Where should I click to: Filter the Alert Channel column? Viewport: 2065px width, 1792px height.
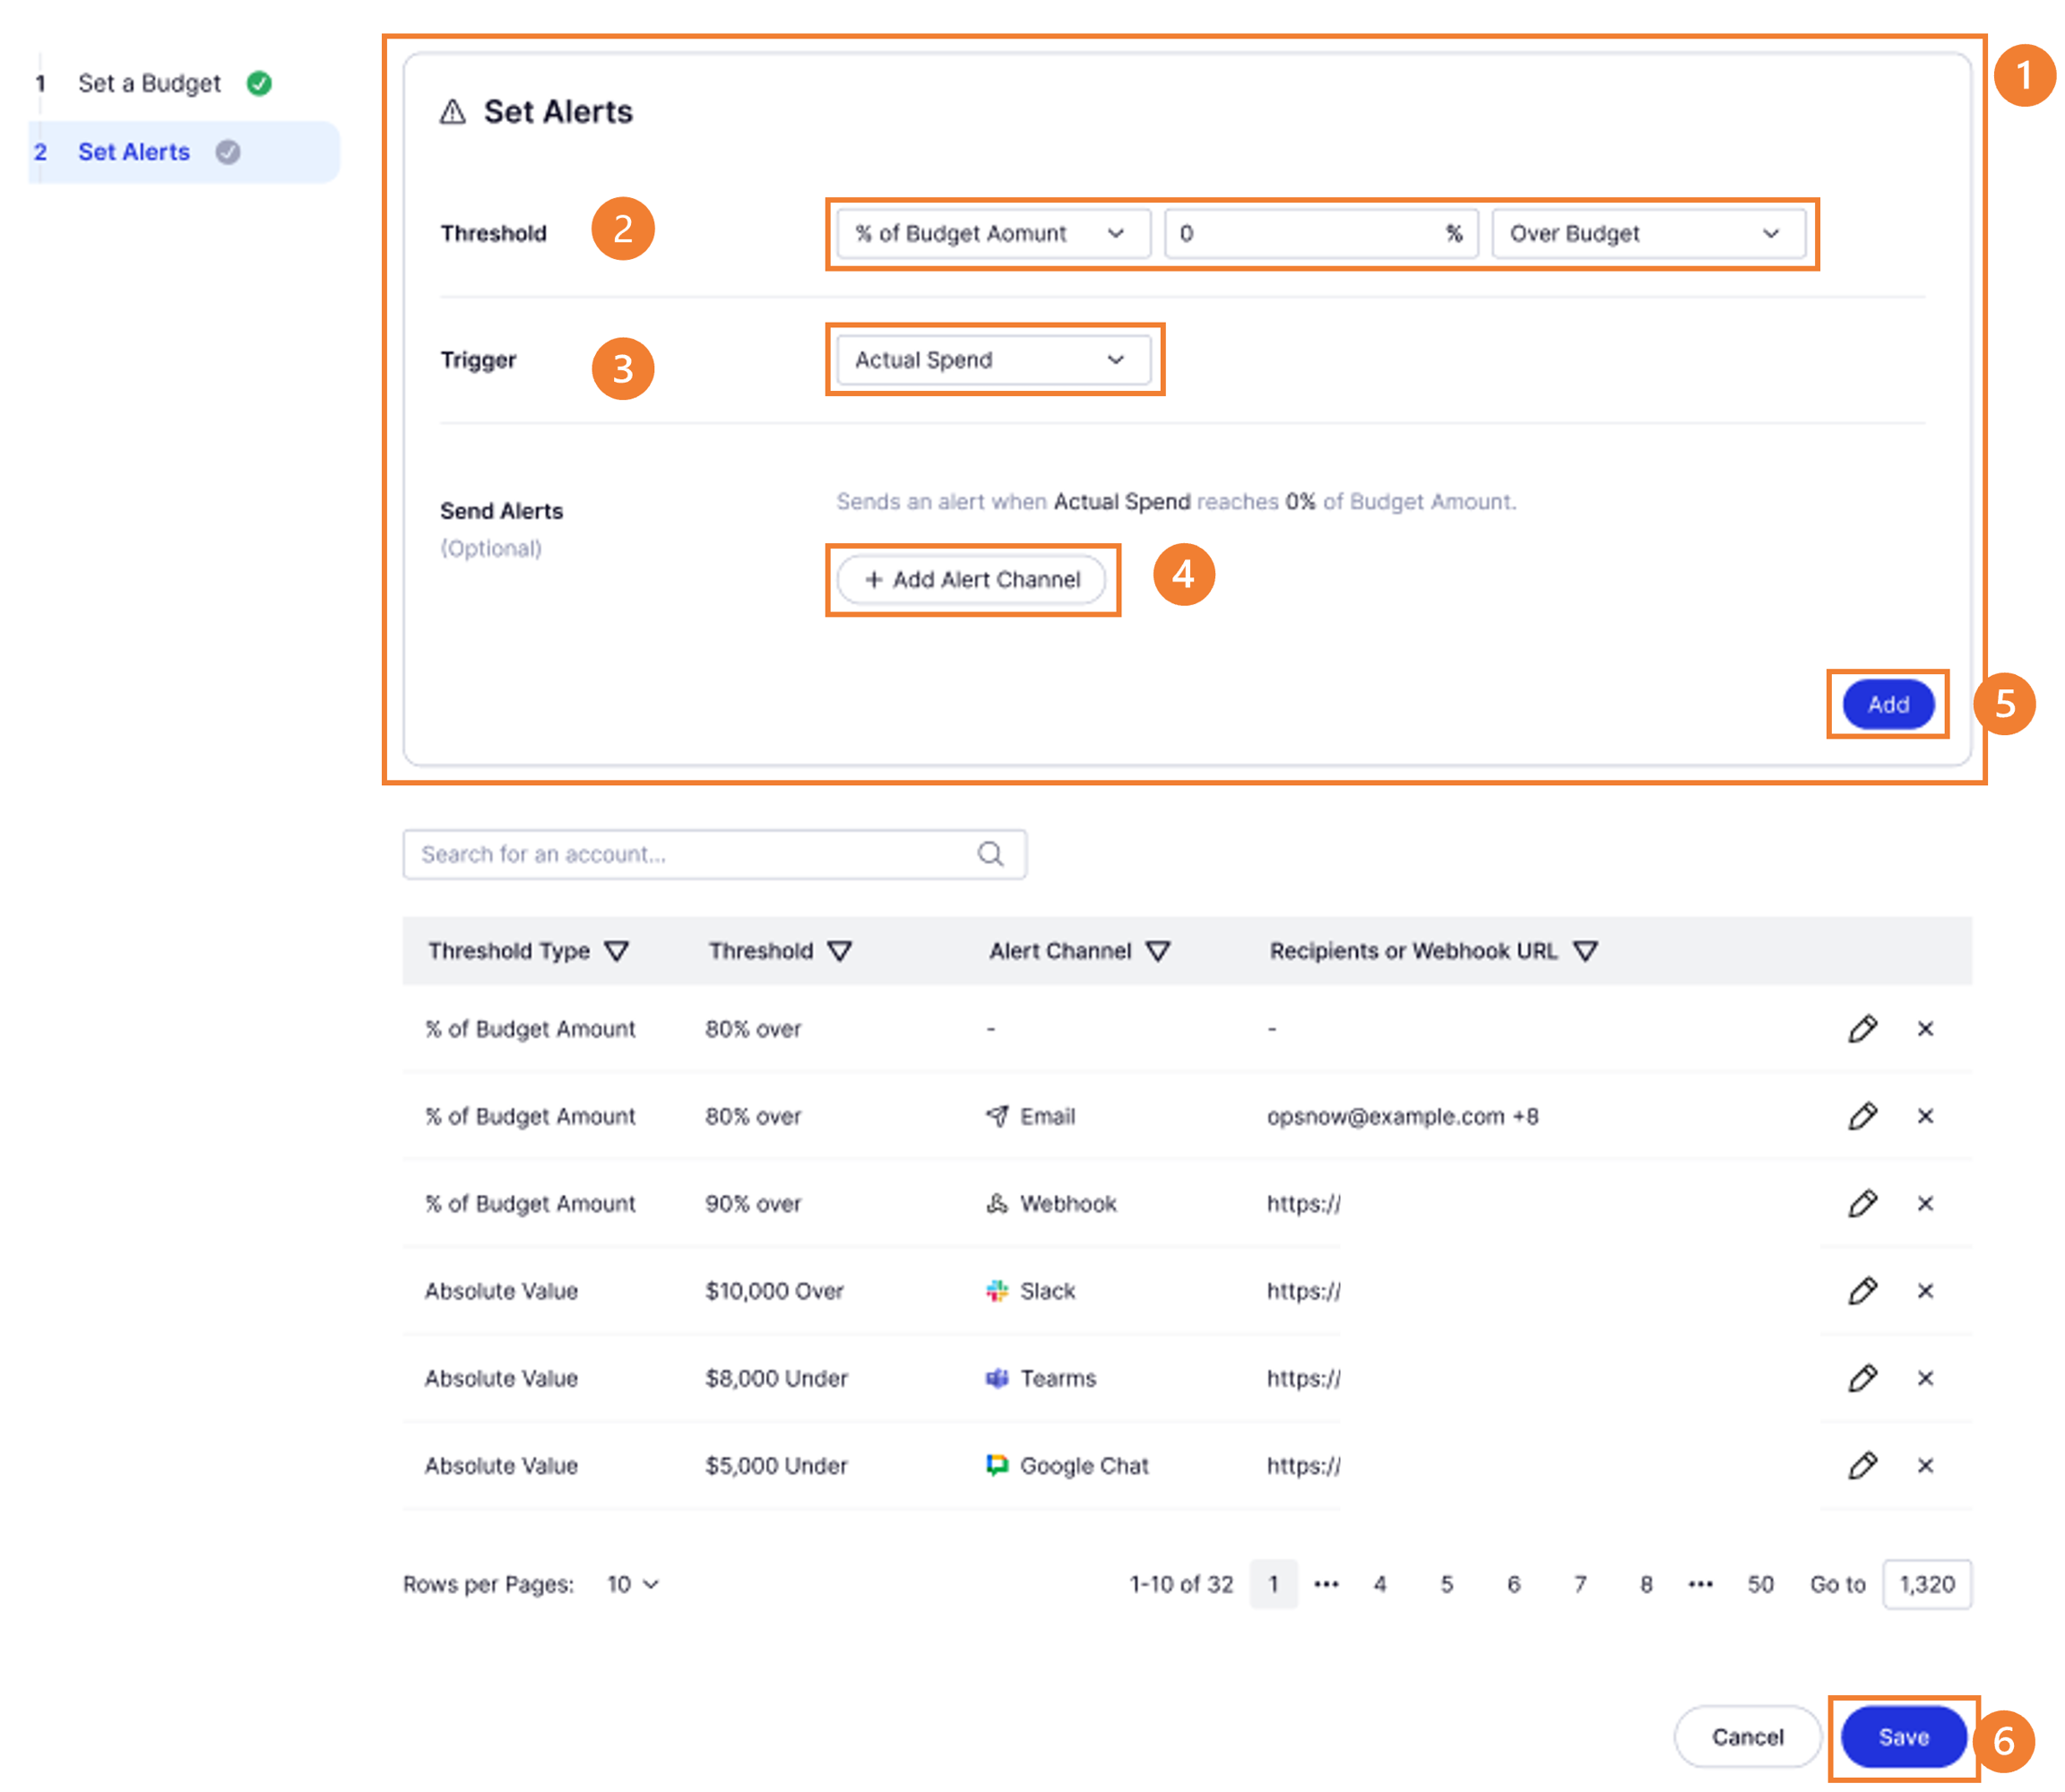coord(1158,951)
